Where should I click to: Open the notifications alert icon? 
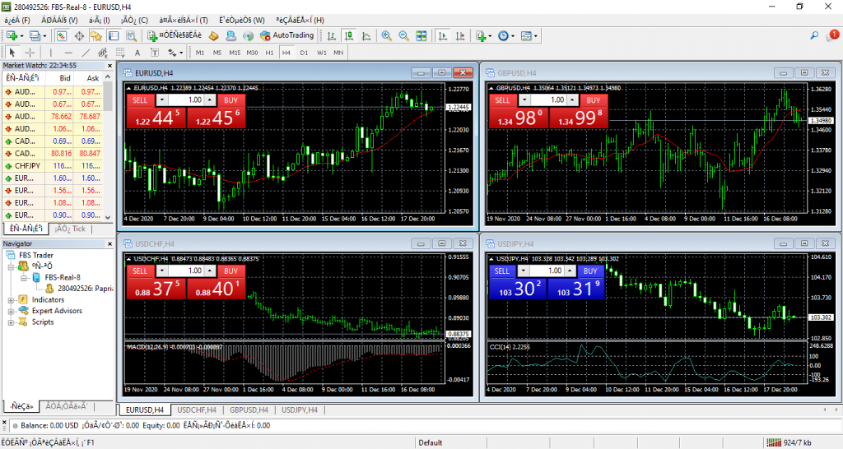pyautogui.click(x=834, y=35)
